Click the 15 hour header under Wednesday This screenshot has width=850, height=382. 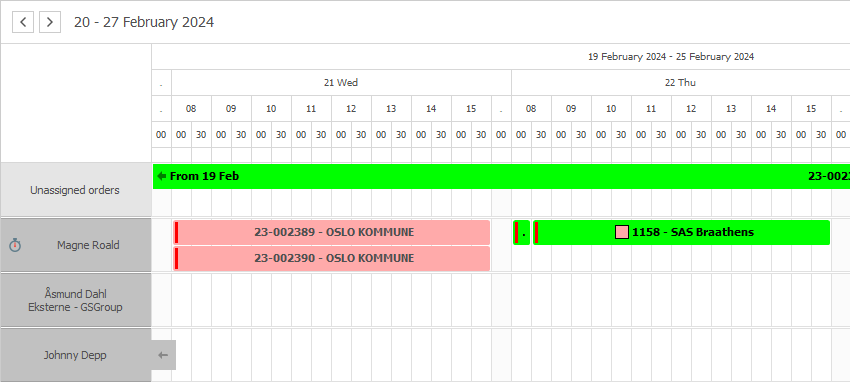471,109
